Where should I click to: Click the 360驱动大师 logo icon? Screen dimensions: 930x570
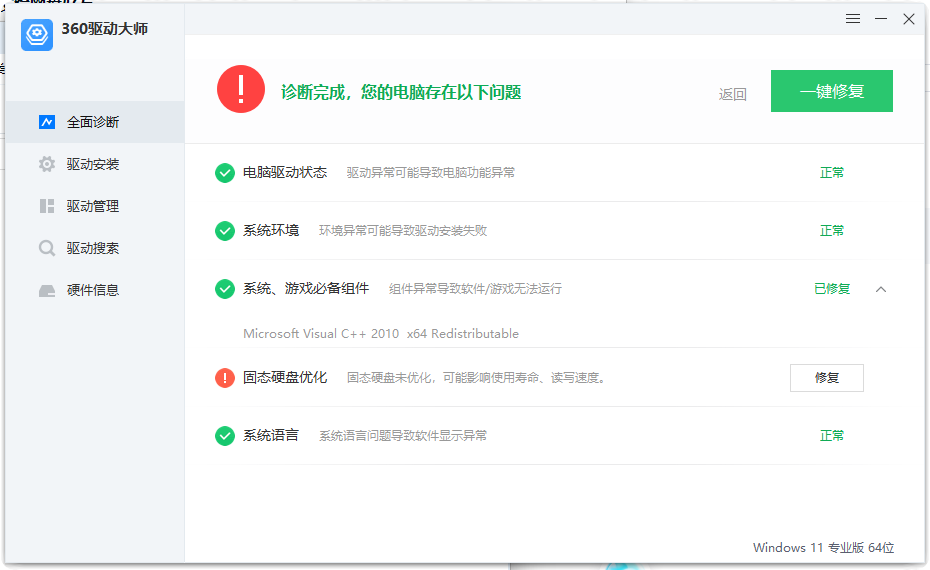[37, 34]
